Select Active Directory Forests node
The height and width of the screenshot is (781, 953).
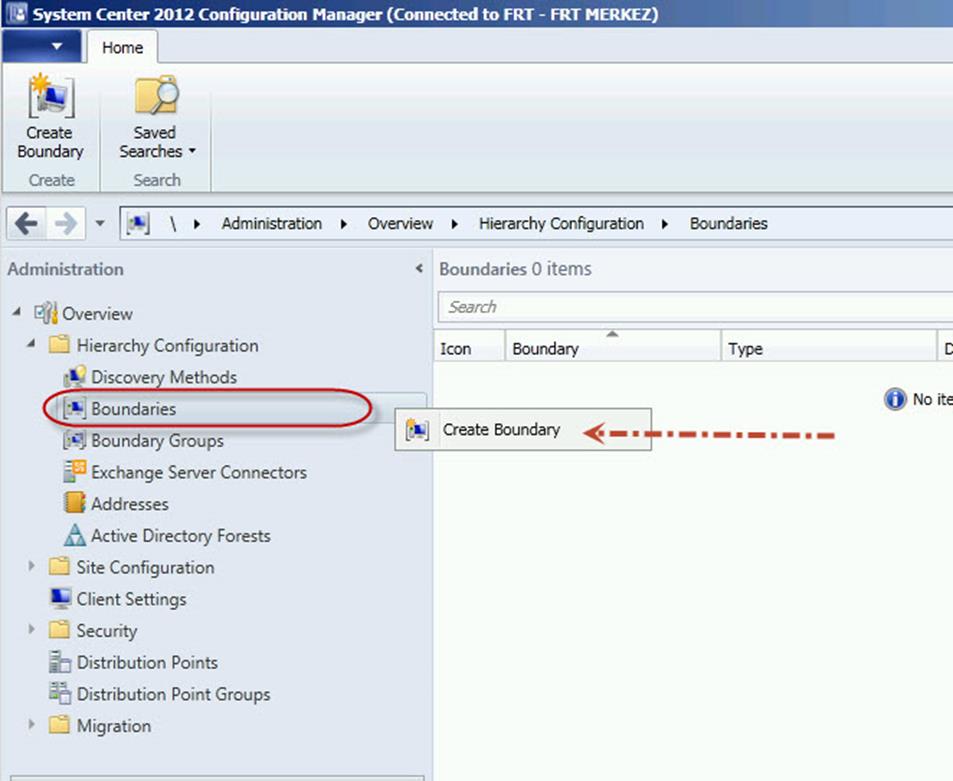point(180,536)
